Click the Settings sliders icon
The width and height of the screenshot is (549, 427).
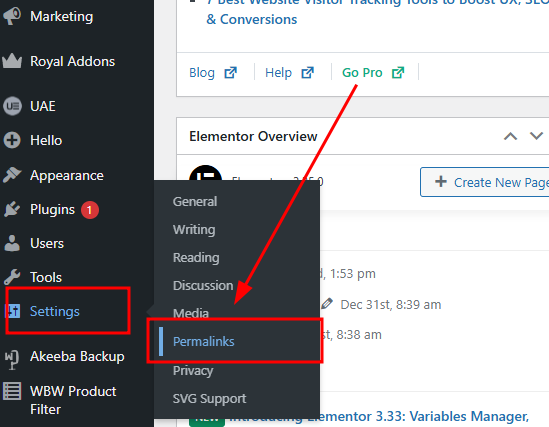pos(13,311)
